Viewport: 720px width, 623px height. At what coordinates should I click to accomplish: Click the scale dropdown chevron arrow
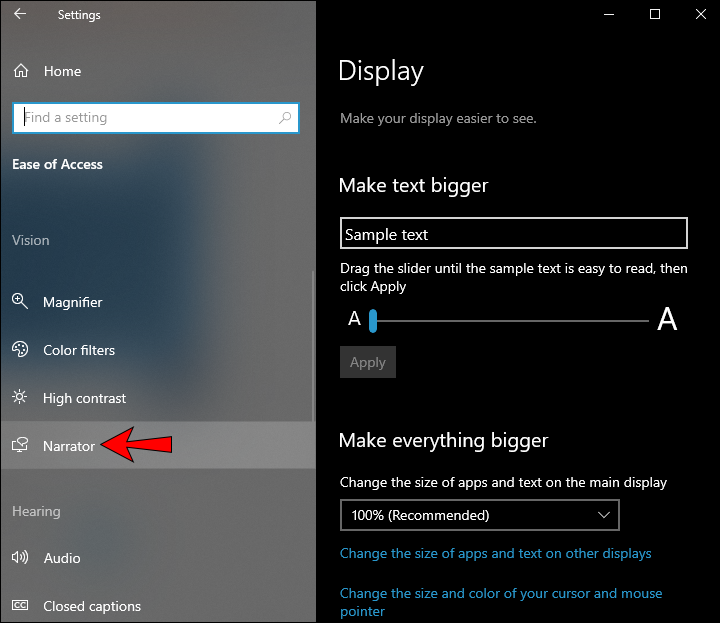click(x=604, y=515)
